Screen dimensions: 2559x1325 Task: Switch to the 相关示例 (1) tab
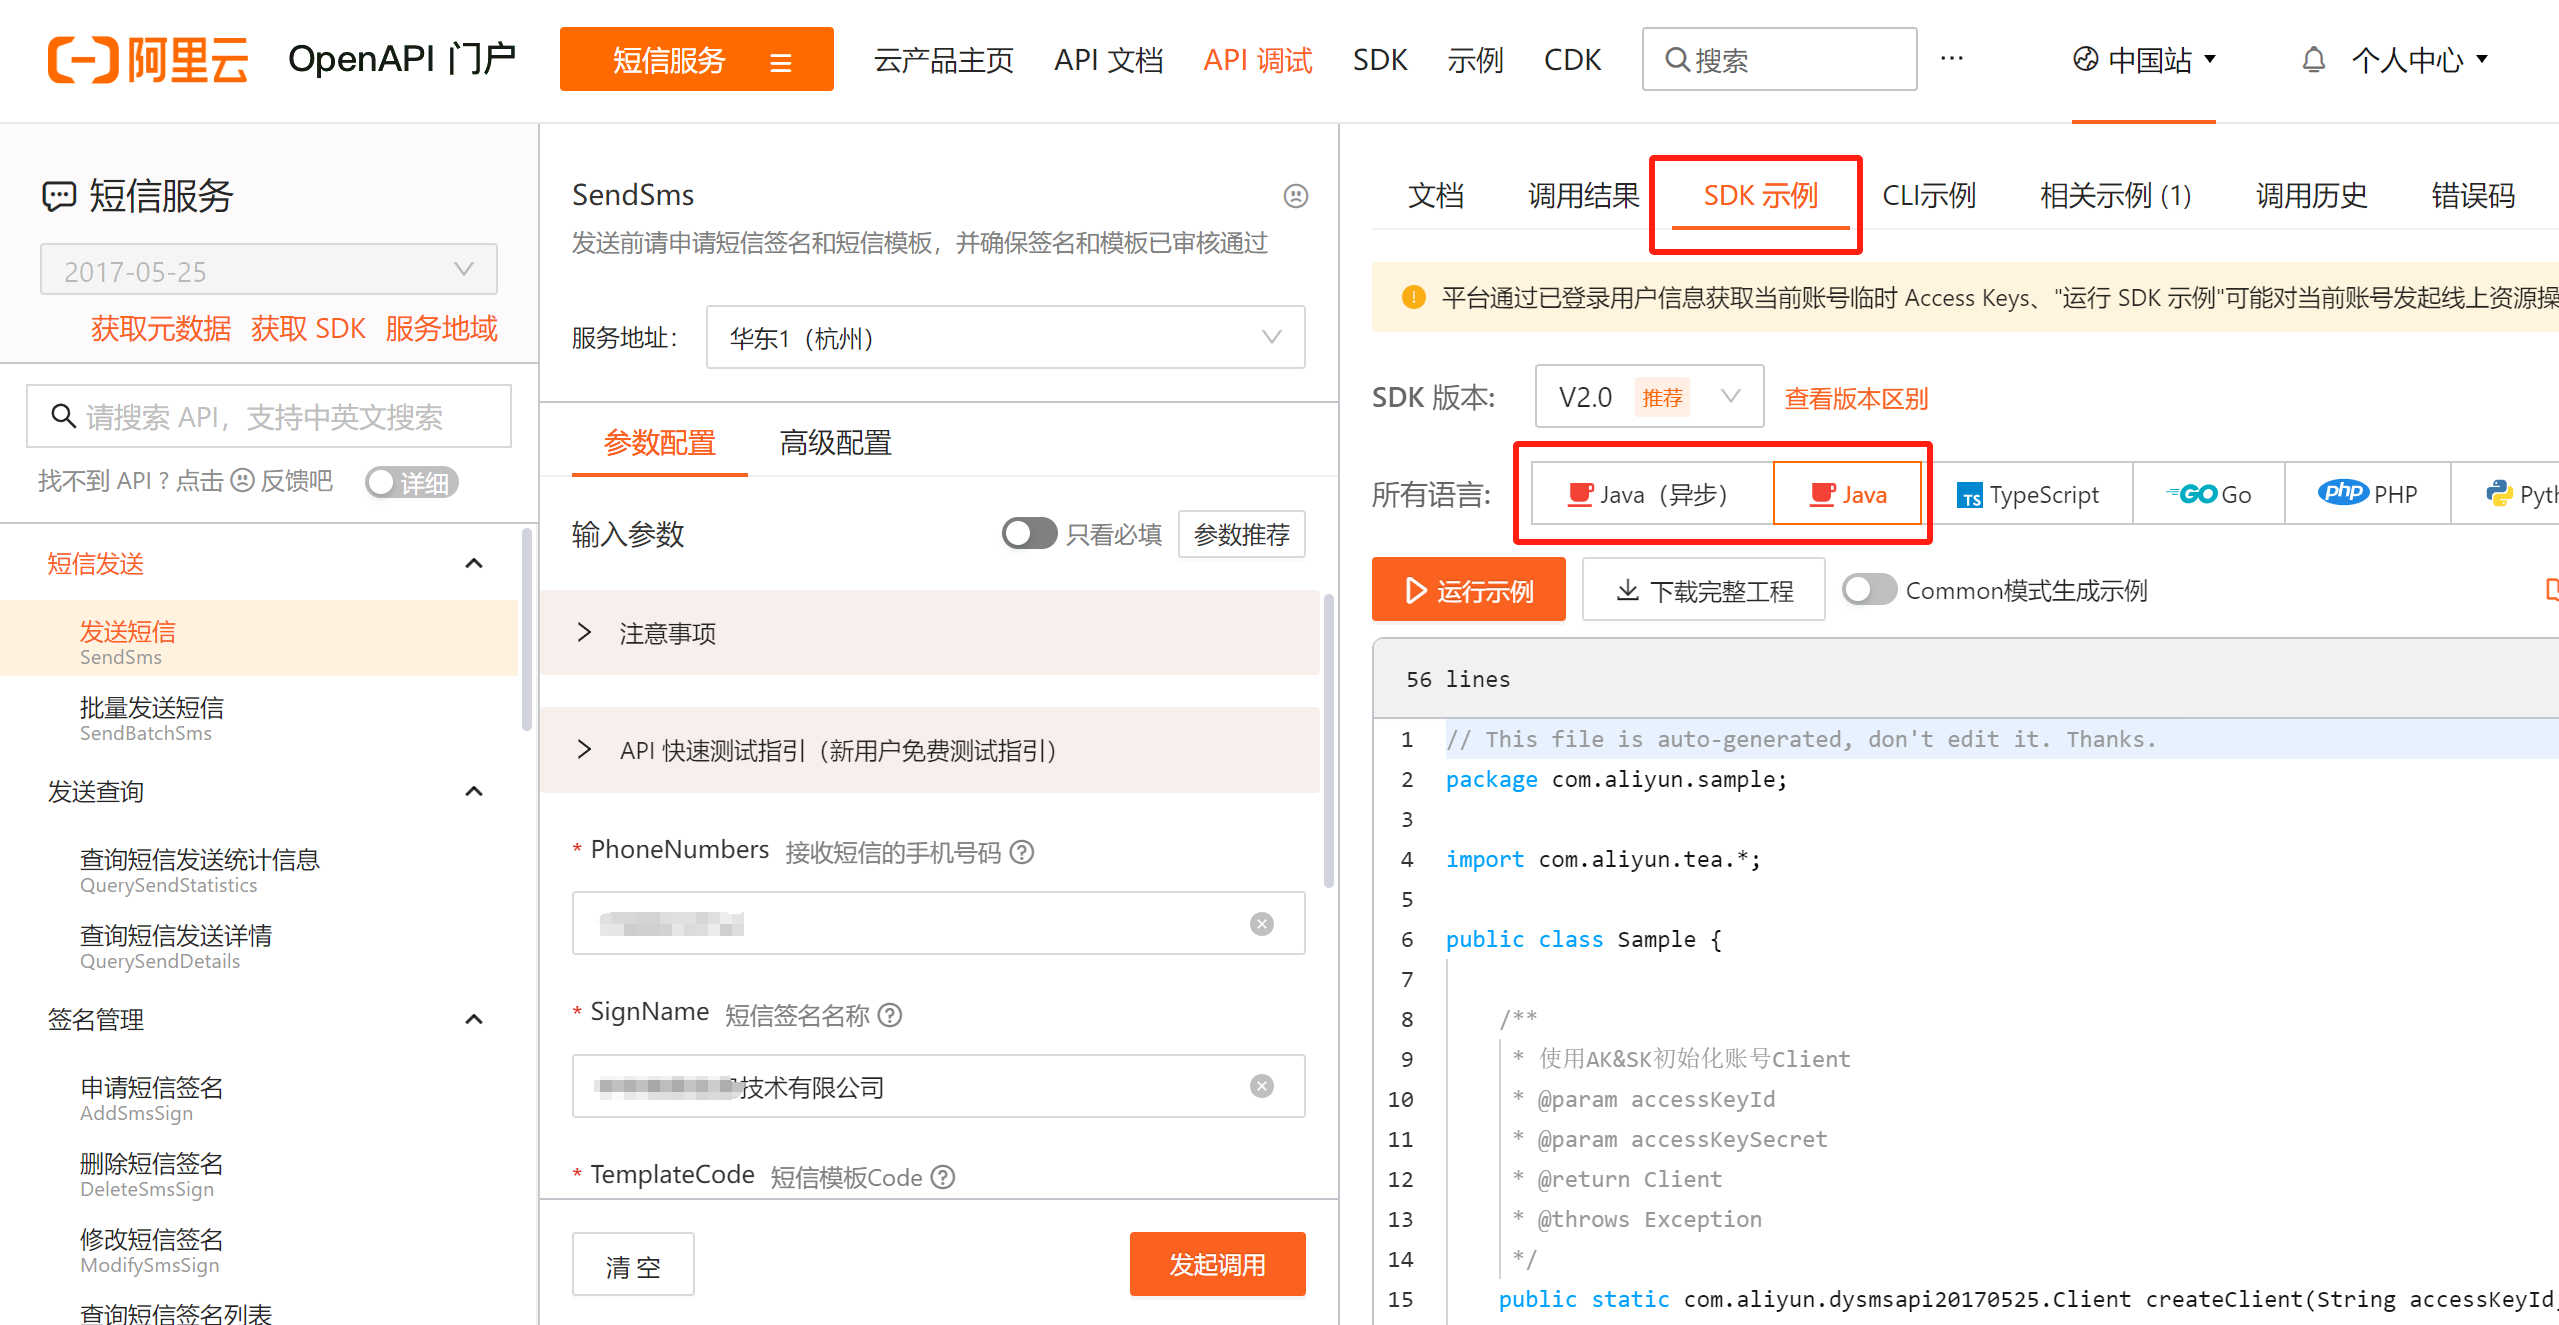(x=2116, y=195)
